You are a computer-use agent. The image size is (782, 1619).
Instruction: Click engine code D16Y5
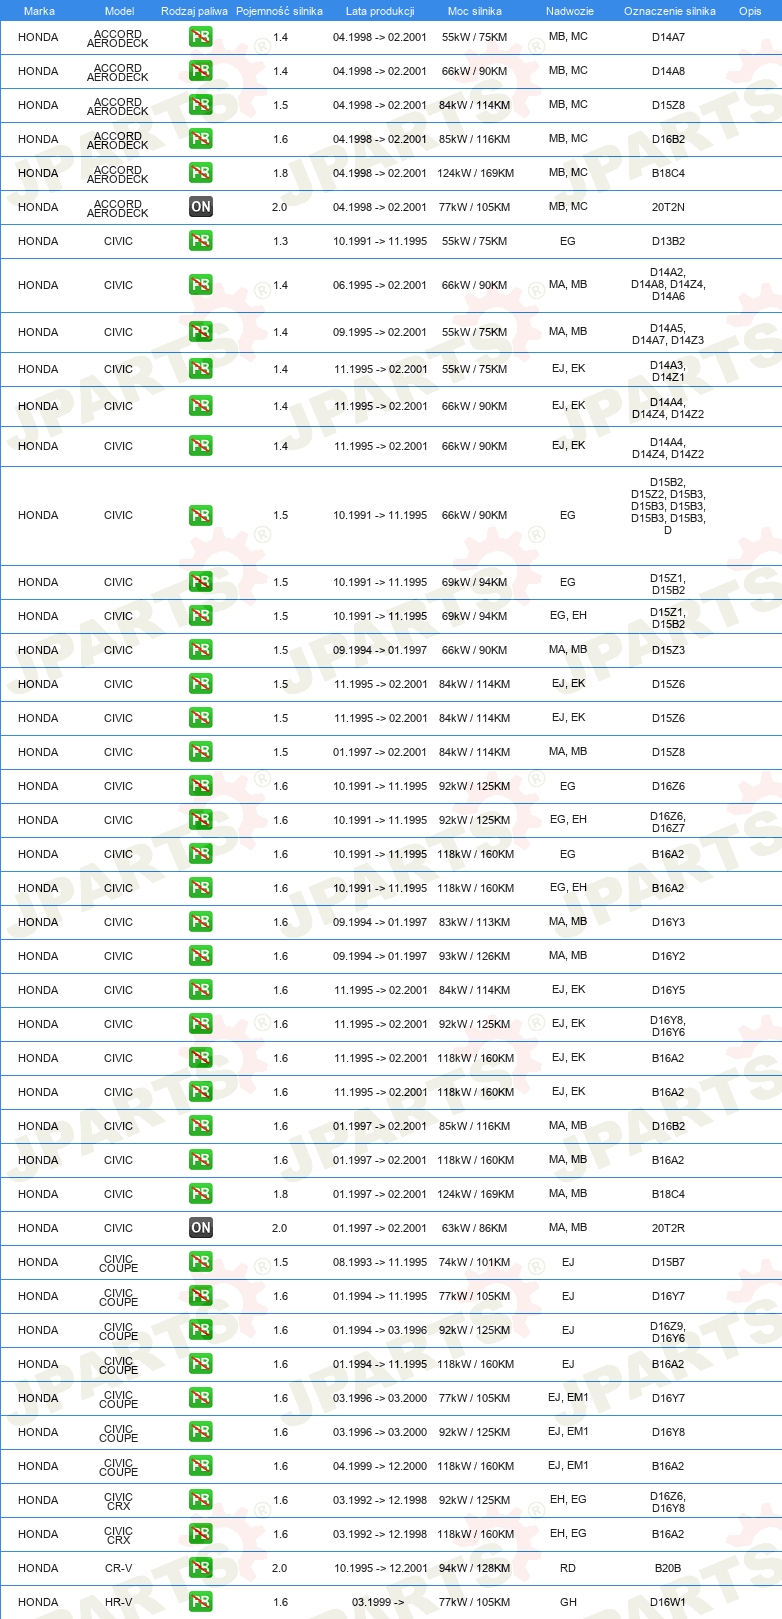pos(668,990)
